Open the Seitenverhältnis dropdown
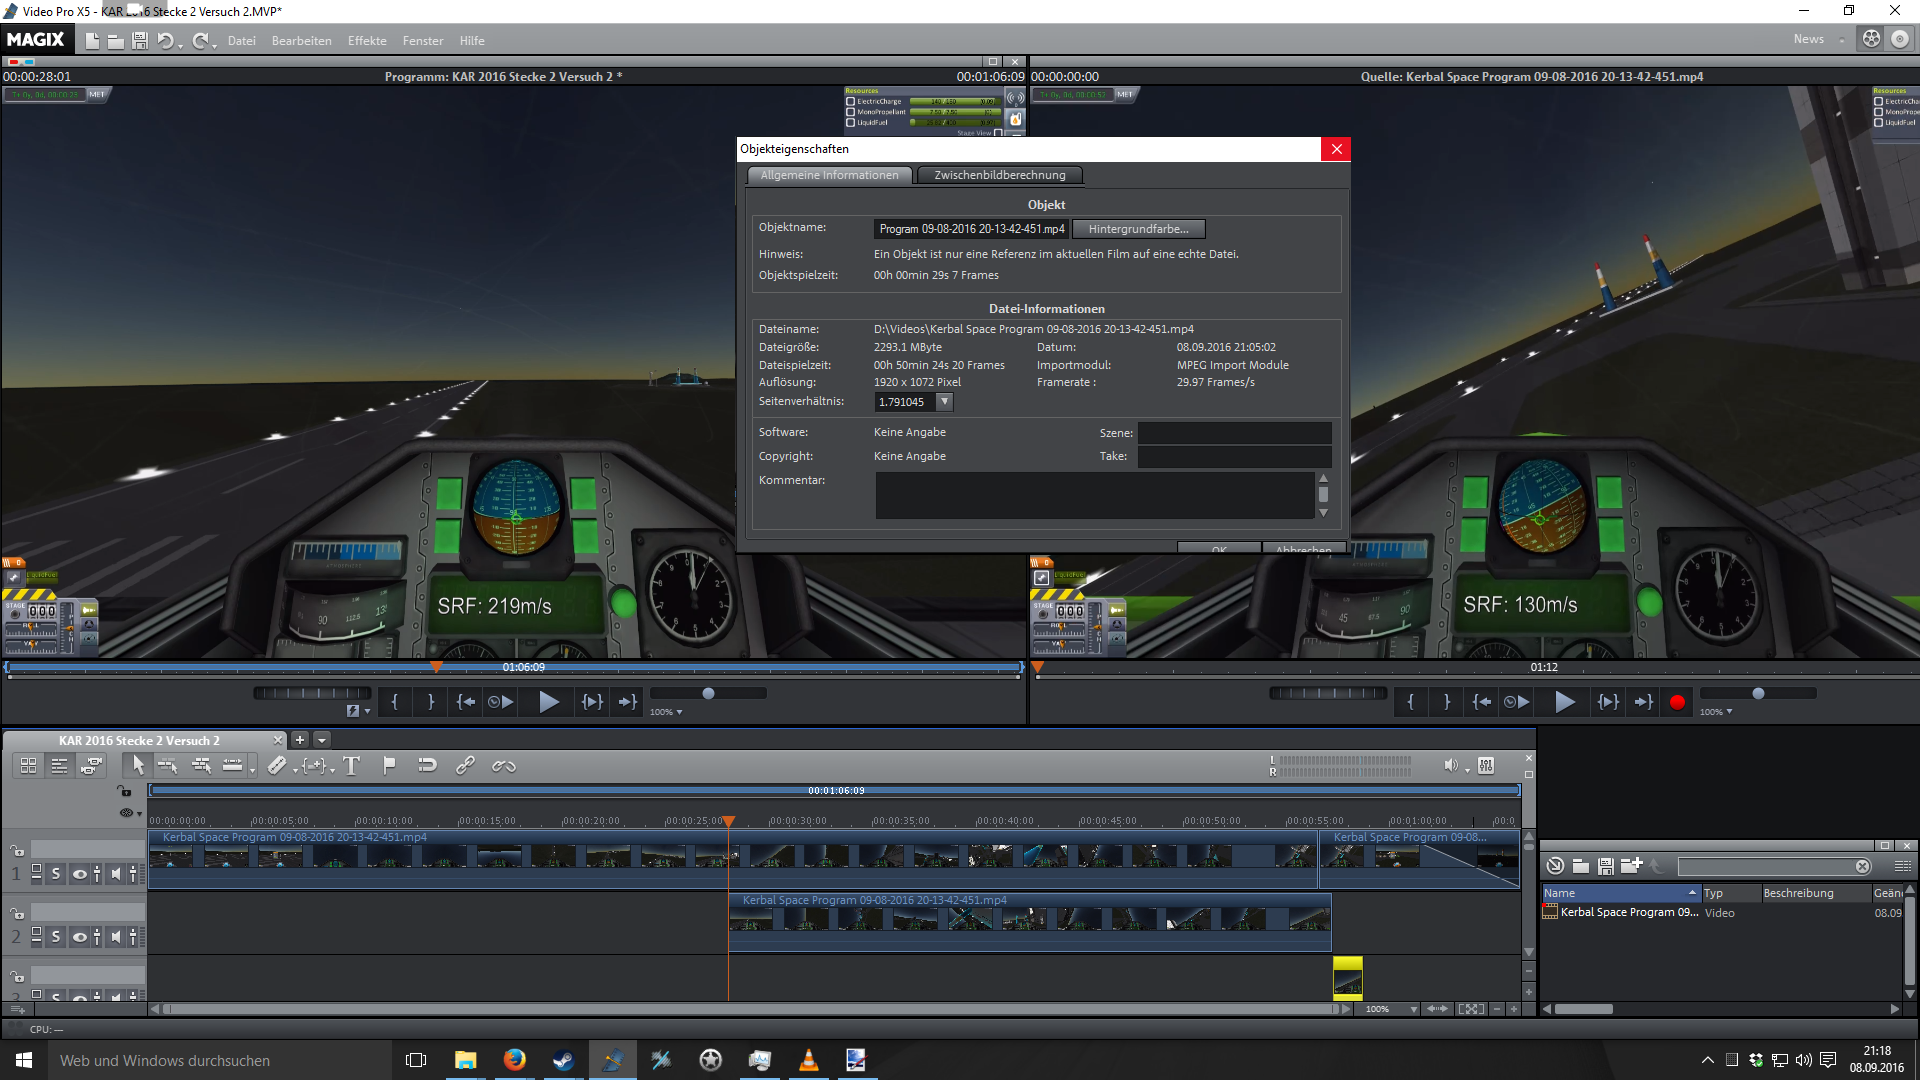This screenshot has height=1080, width=1920. 944,402
